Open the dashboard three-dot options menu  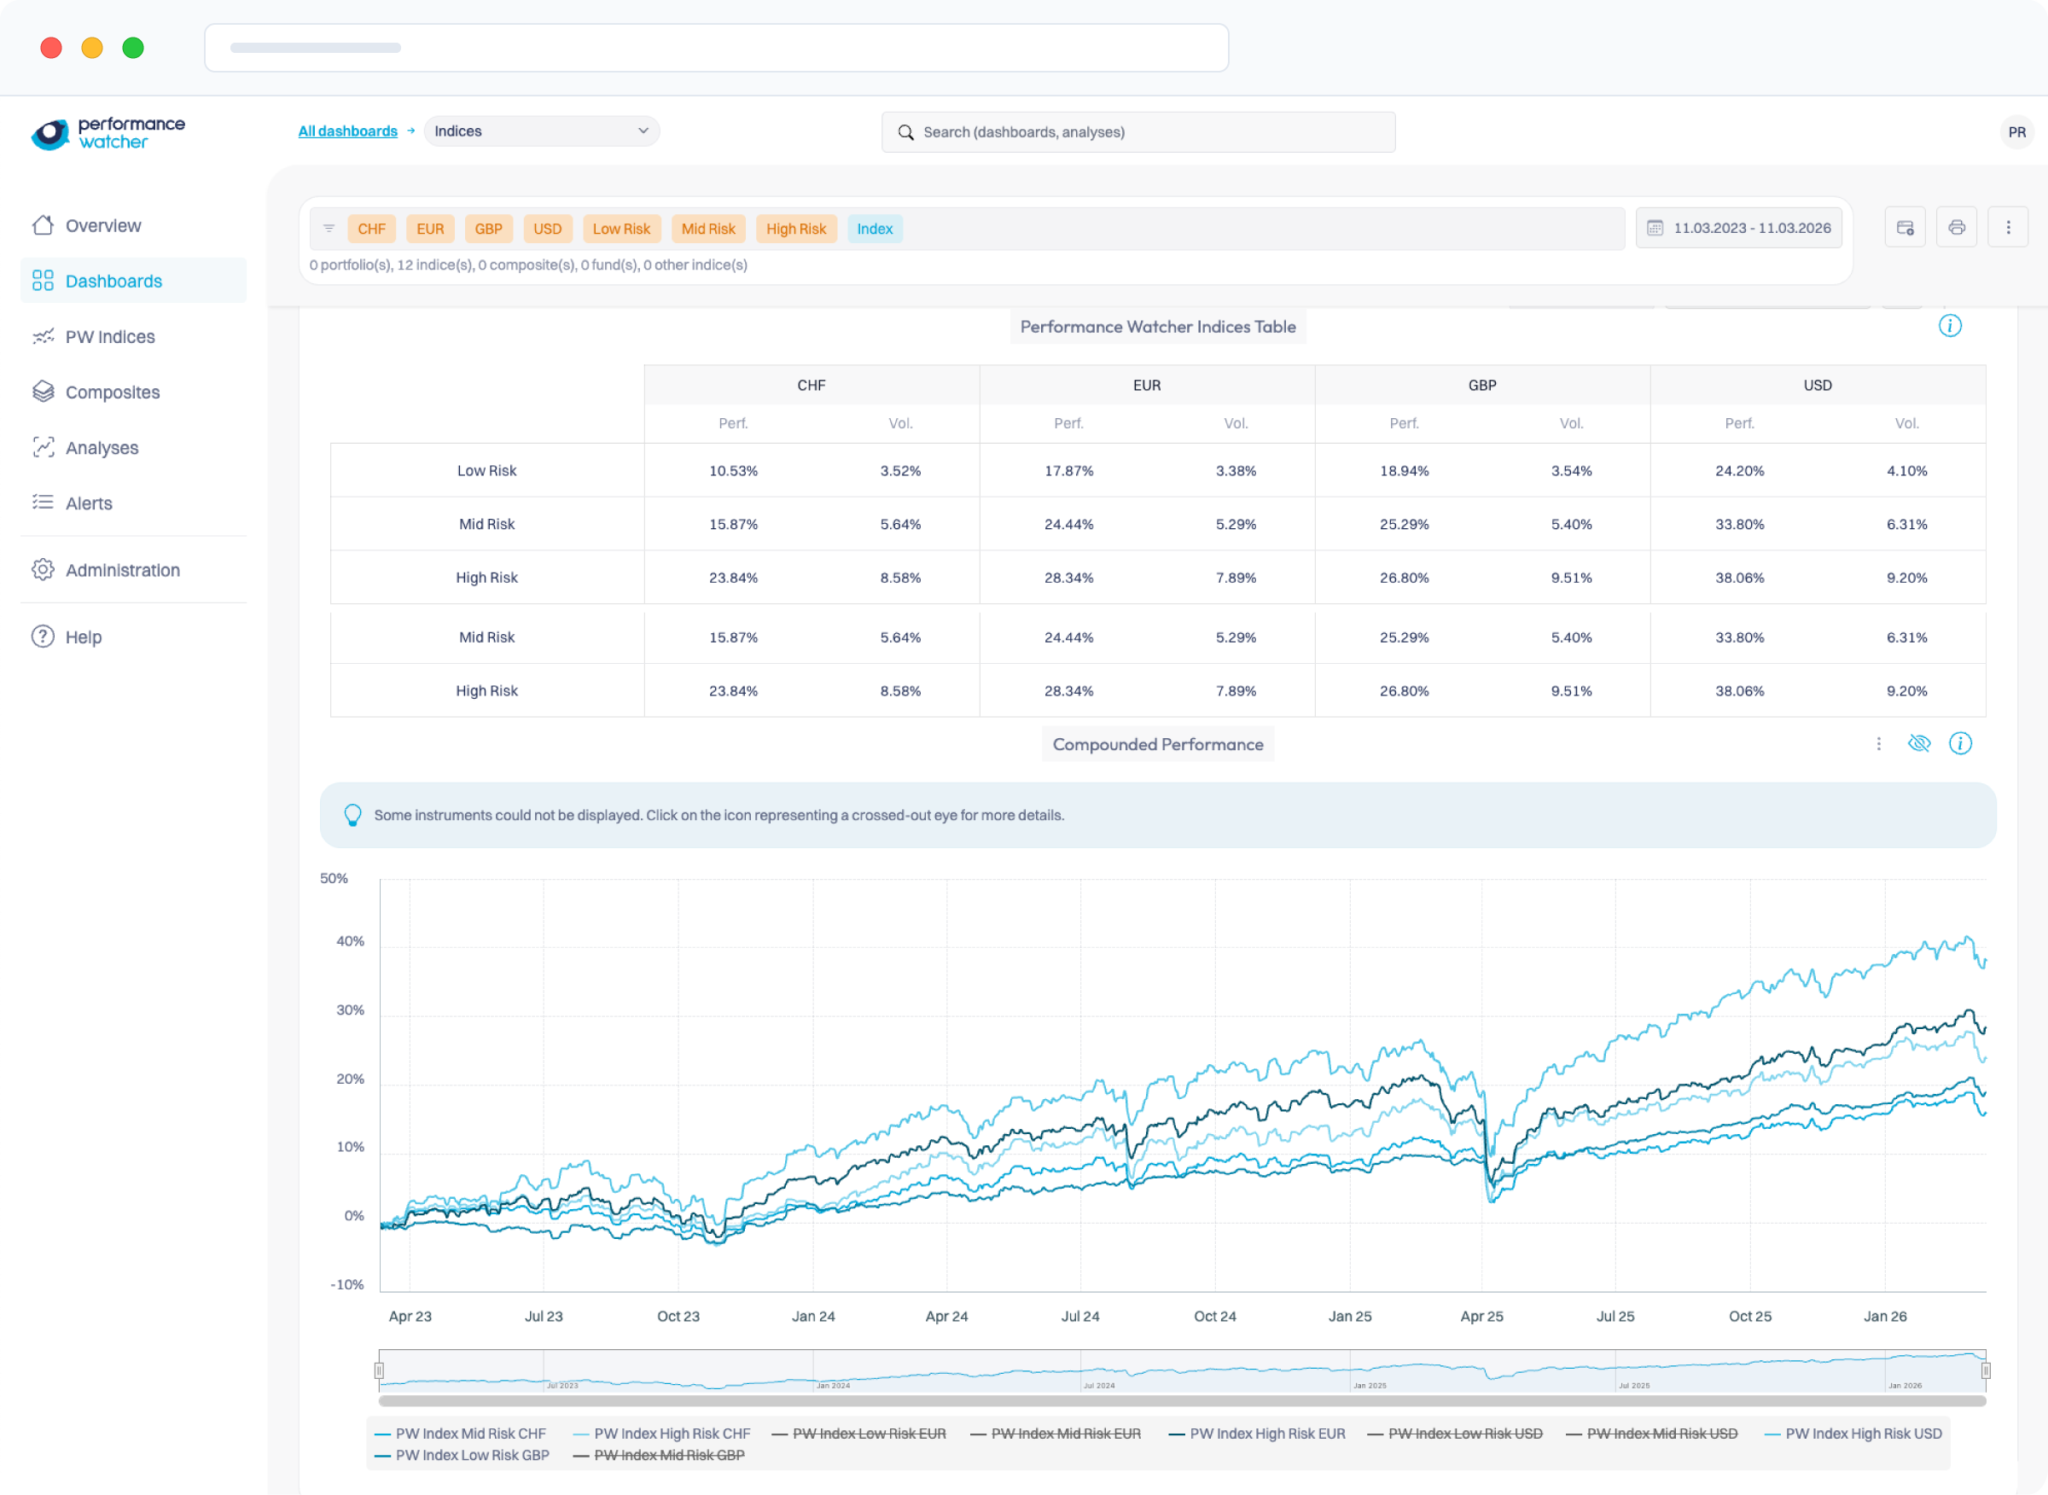coord(2008,228)
